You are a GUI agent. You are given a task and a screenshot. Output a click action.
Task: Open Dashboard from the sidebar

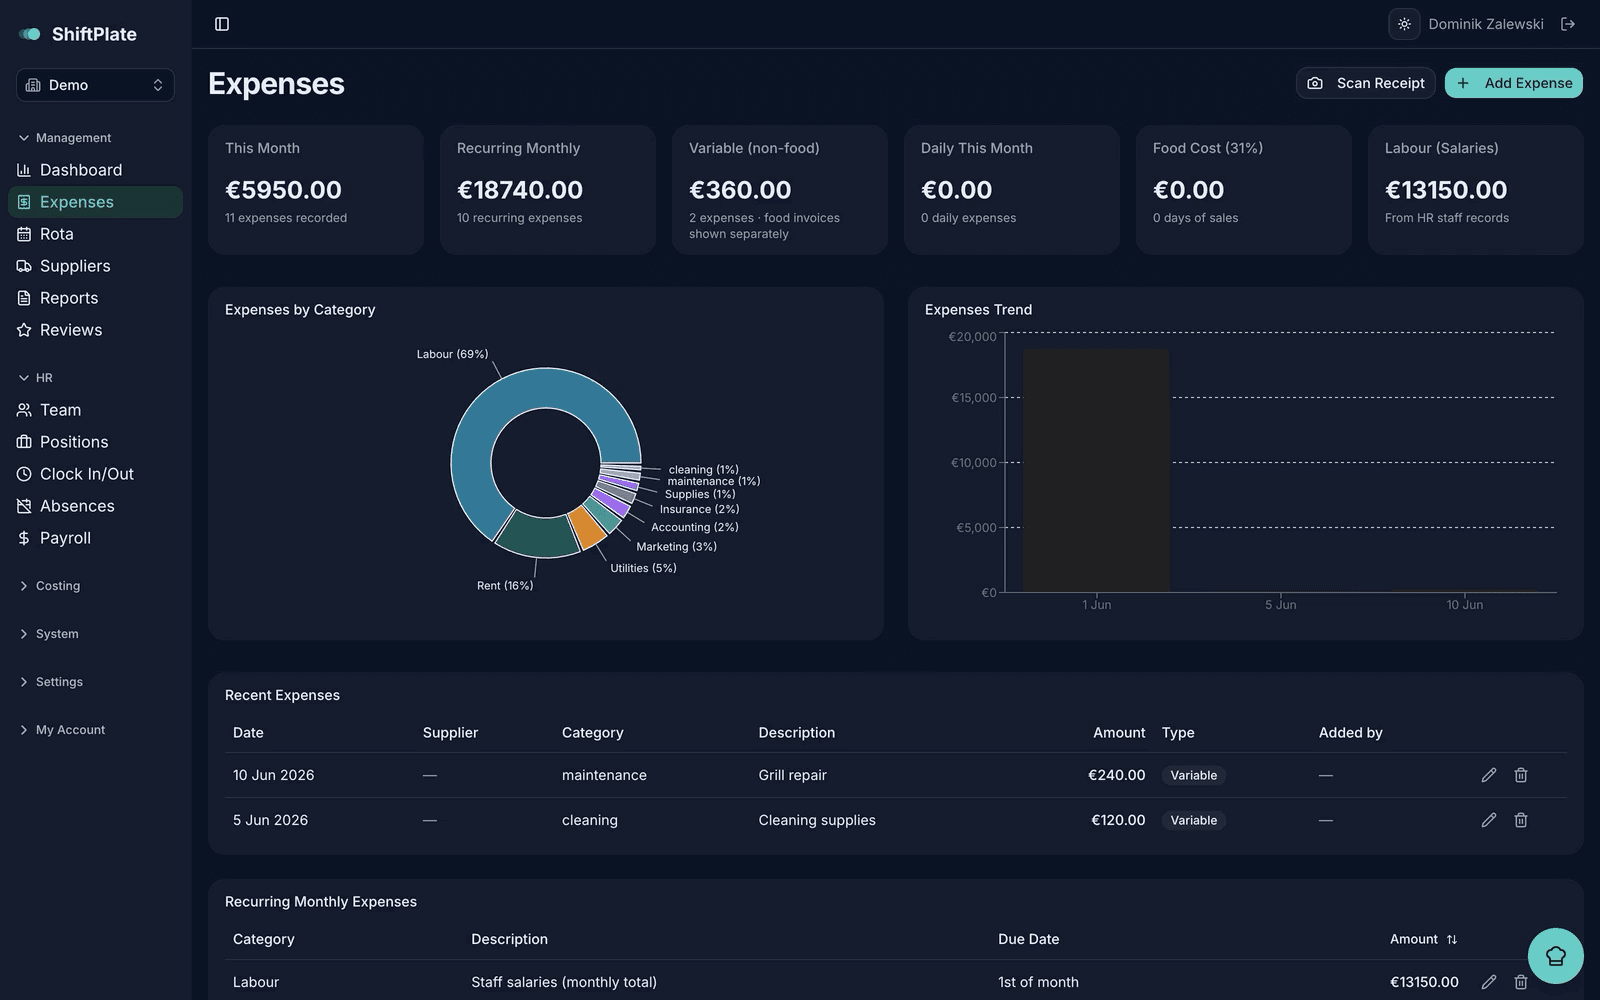point(95,170)
